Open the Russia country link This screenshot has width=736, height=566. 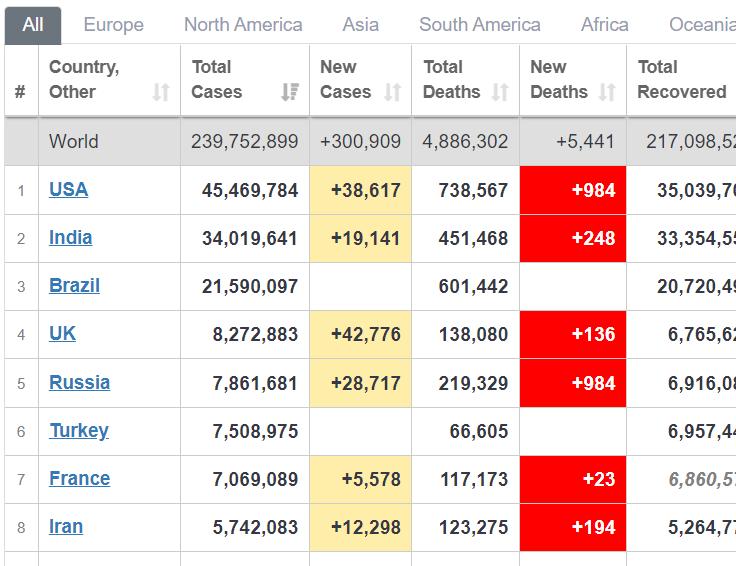pos(79,382)
